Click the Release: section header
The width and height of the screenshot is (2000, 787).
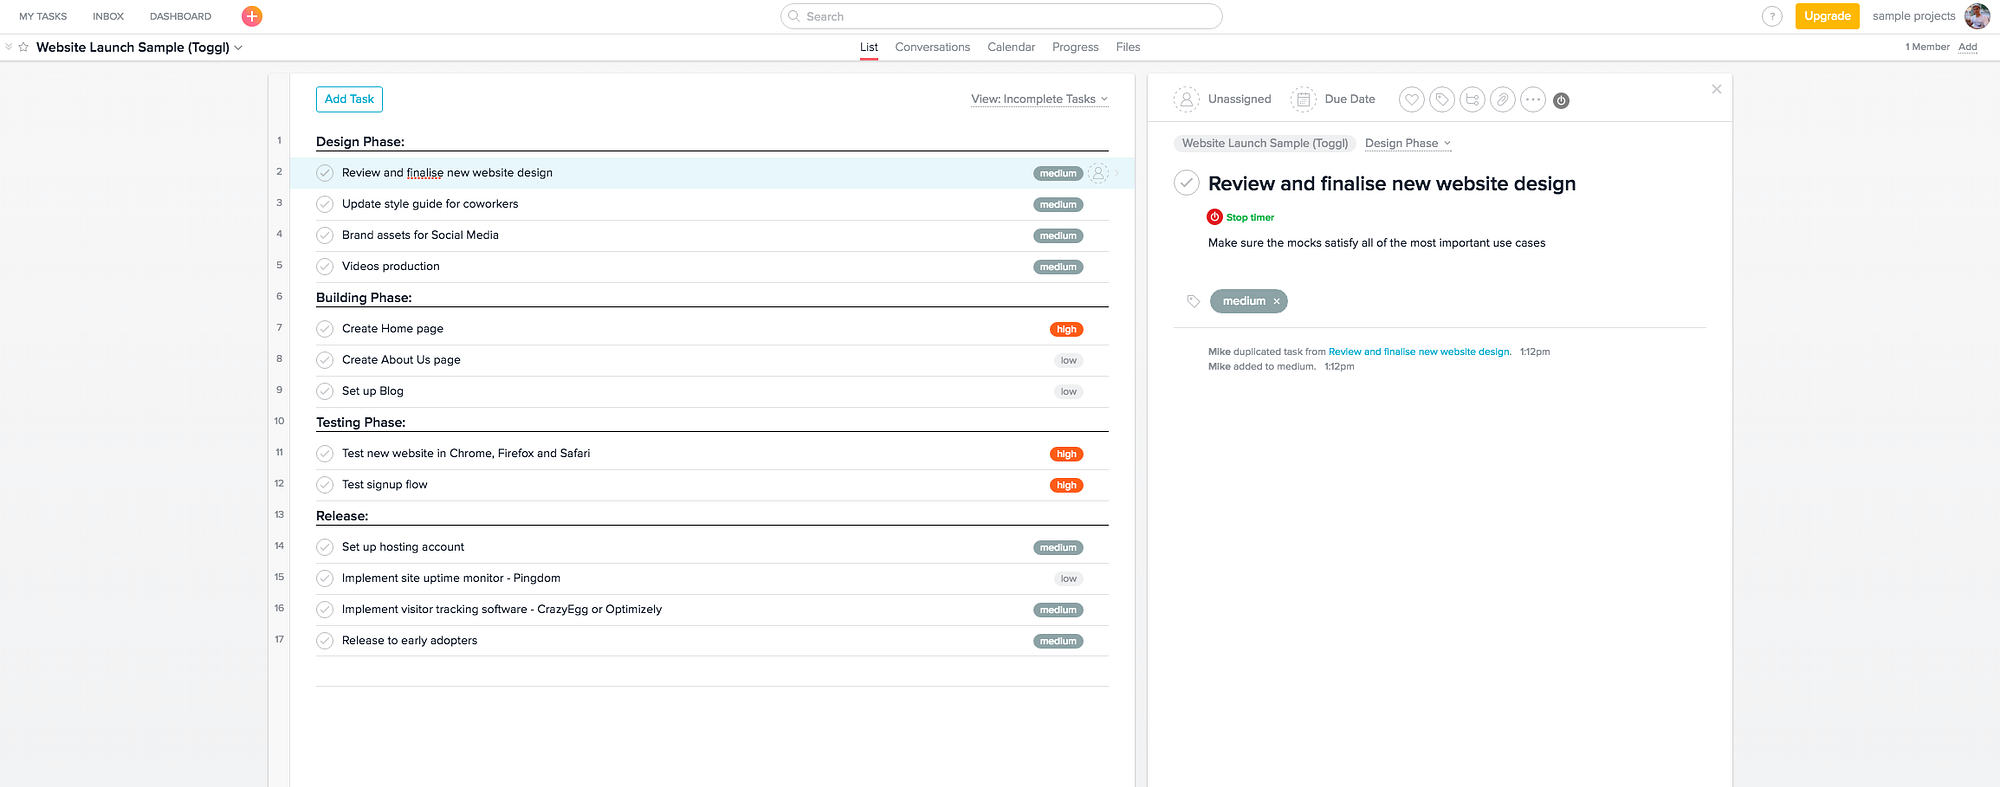point(342,516)
